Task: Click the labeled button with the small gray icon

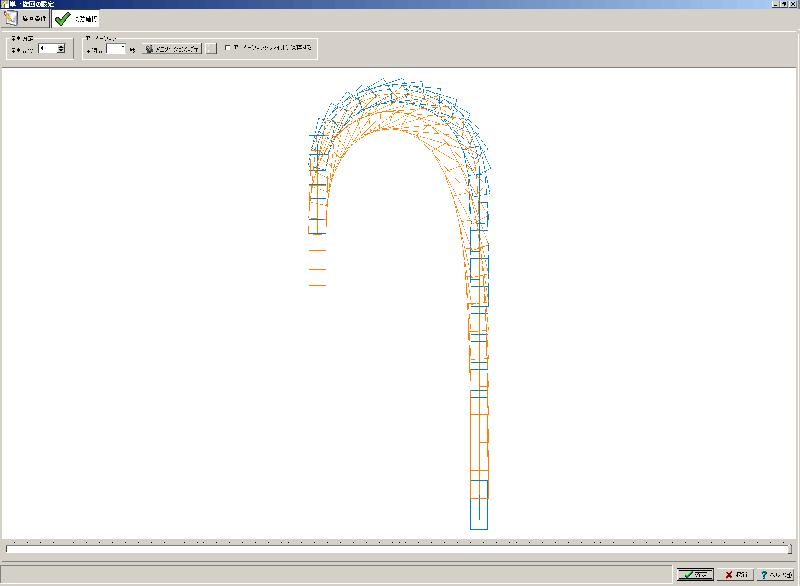Action: pyautogui.click(x=172, y=49)
